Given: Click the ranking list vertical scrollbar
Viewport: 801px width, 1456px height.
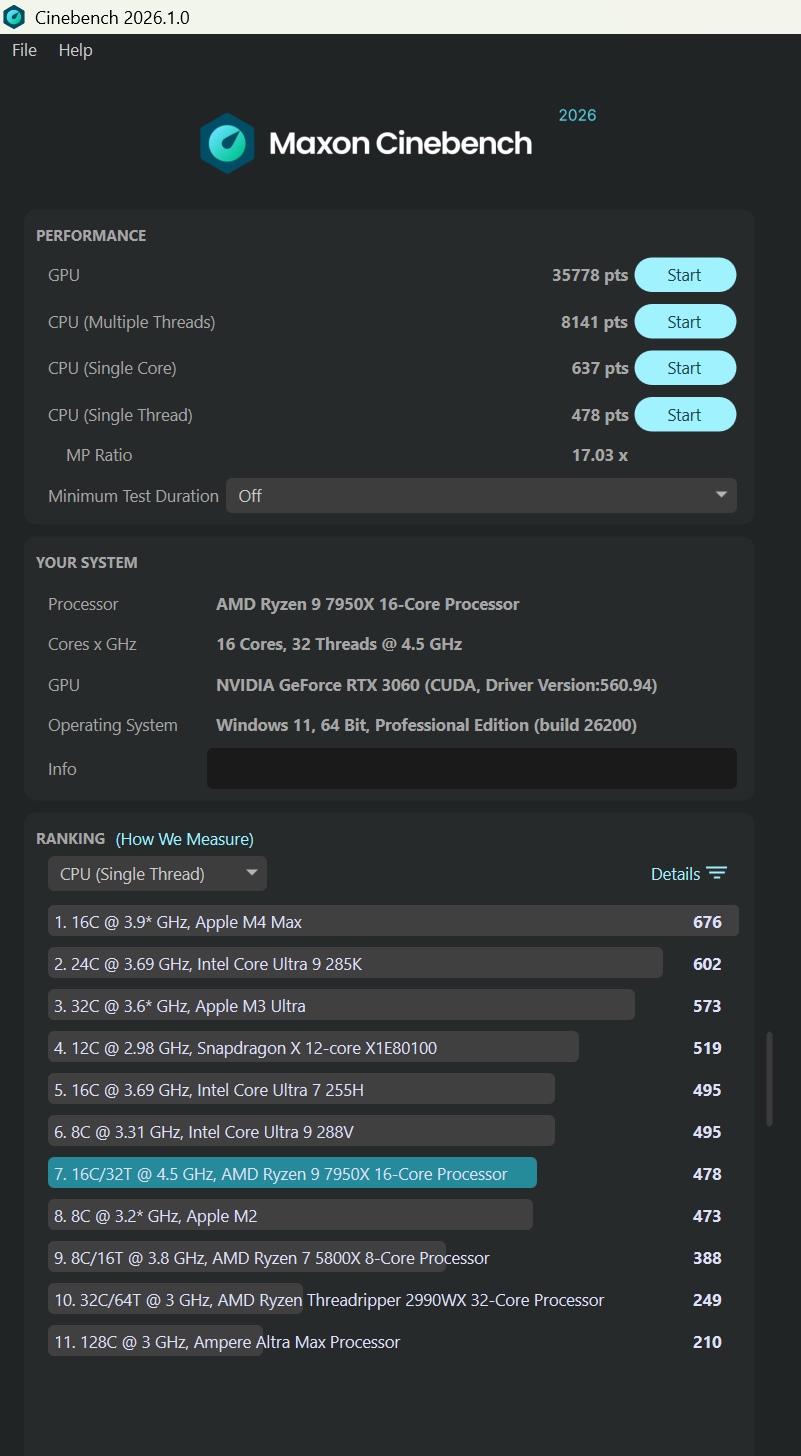Looking at the screenshot, I should (x=769, y=1080).
